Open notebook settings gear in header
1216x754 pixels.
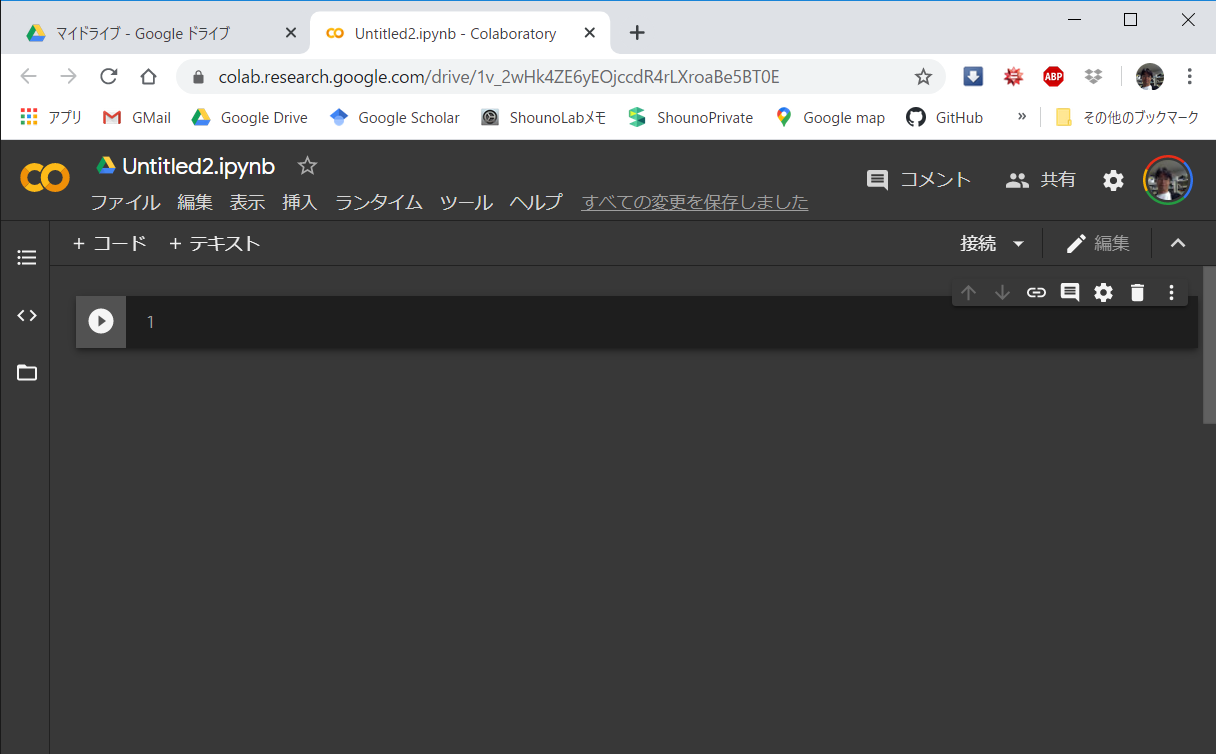1113,180
